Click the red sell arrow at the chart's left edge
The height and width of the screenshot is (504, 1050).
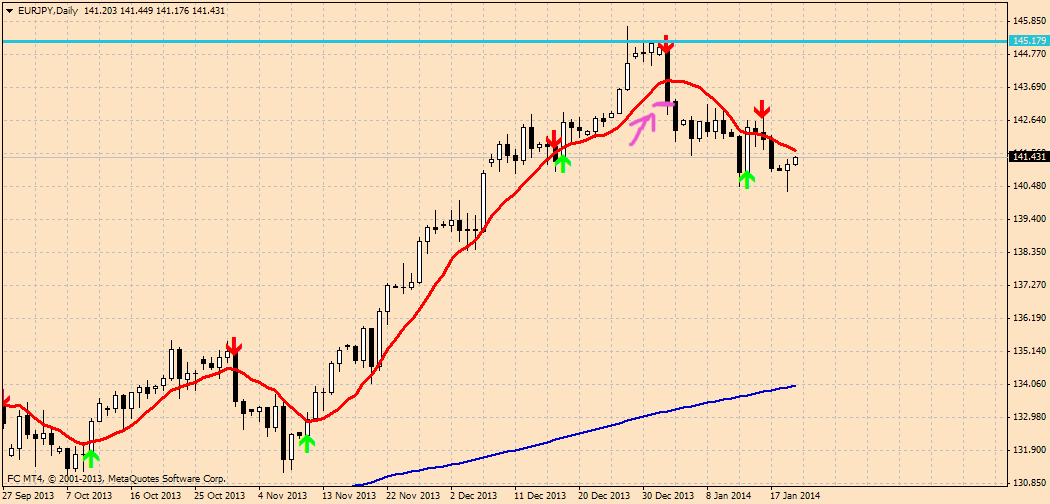point(5,400)
